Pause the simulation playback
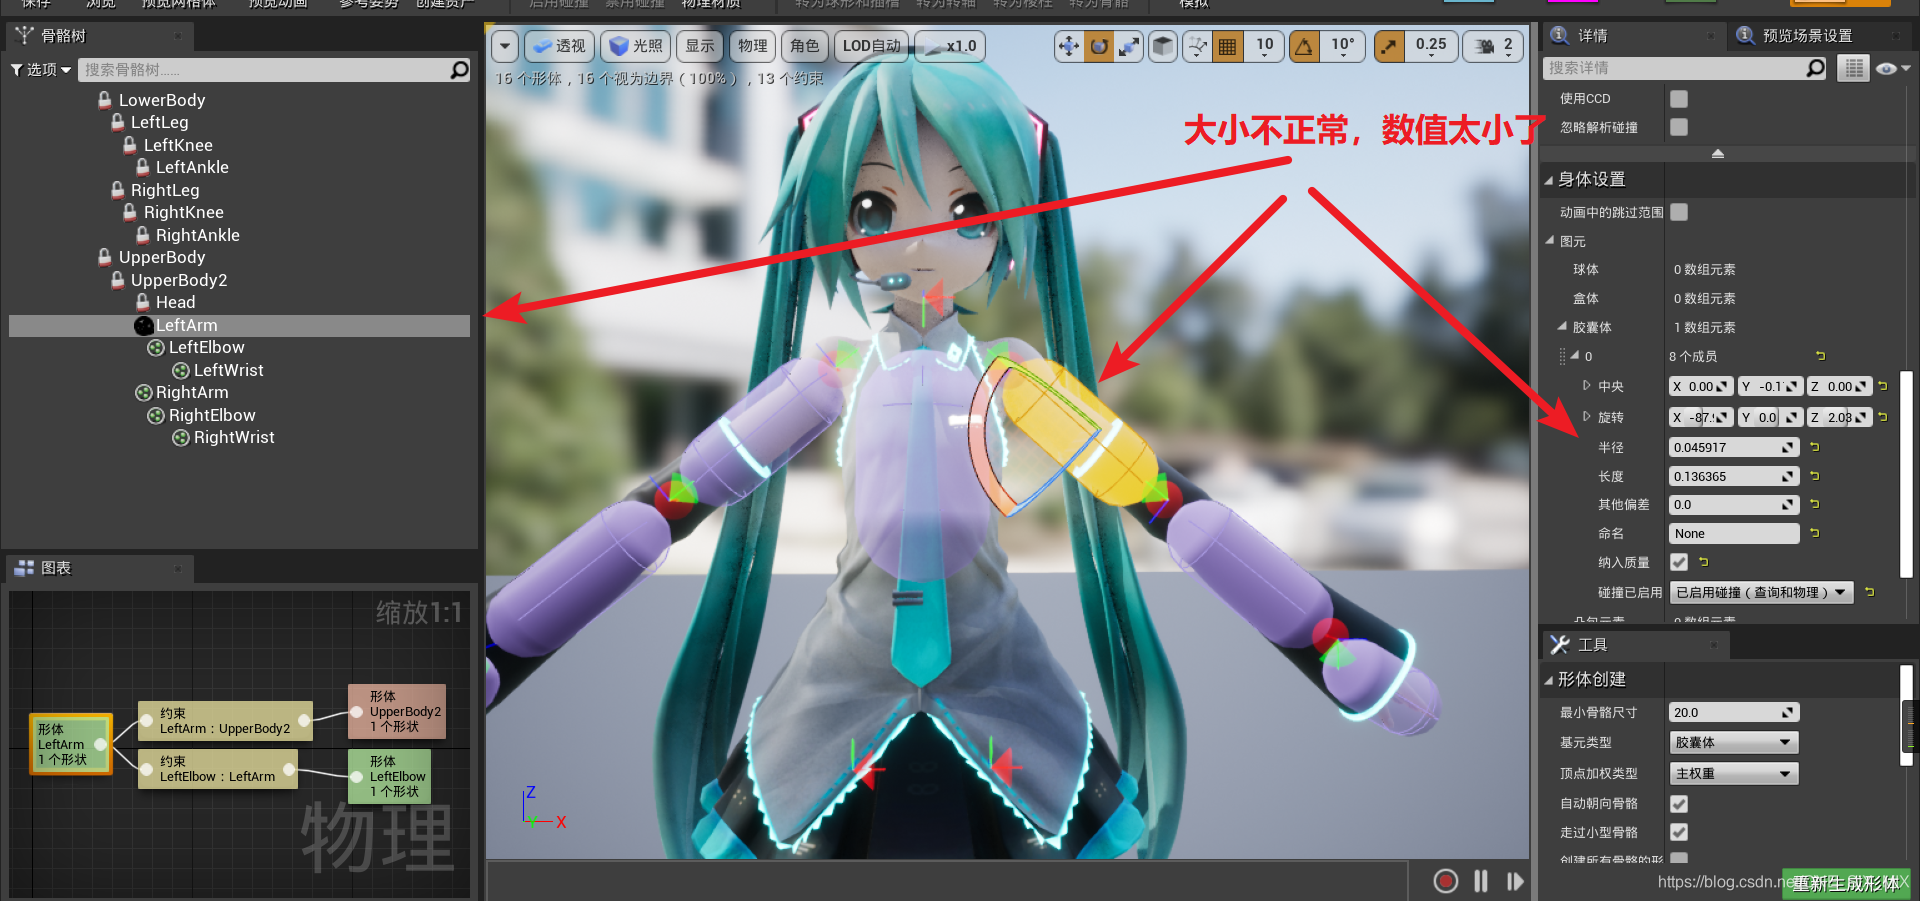The height and width of the screenshot is (901, 1920). (x=1481, y=881)
